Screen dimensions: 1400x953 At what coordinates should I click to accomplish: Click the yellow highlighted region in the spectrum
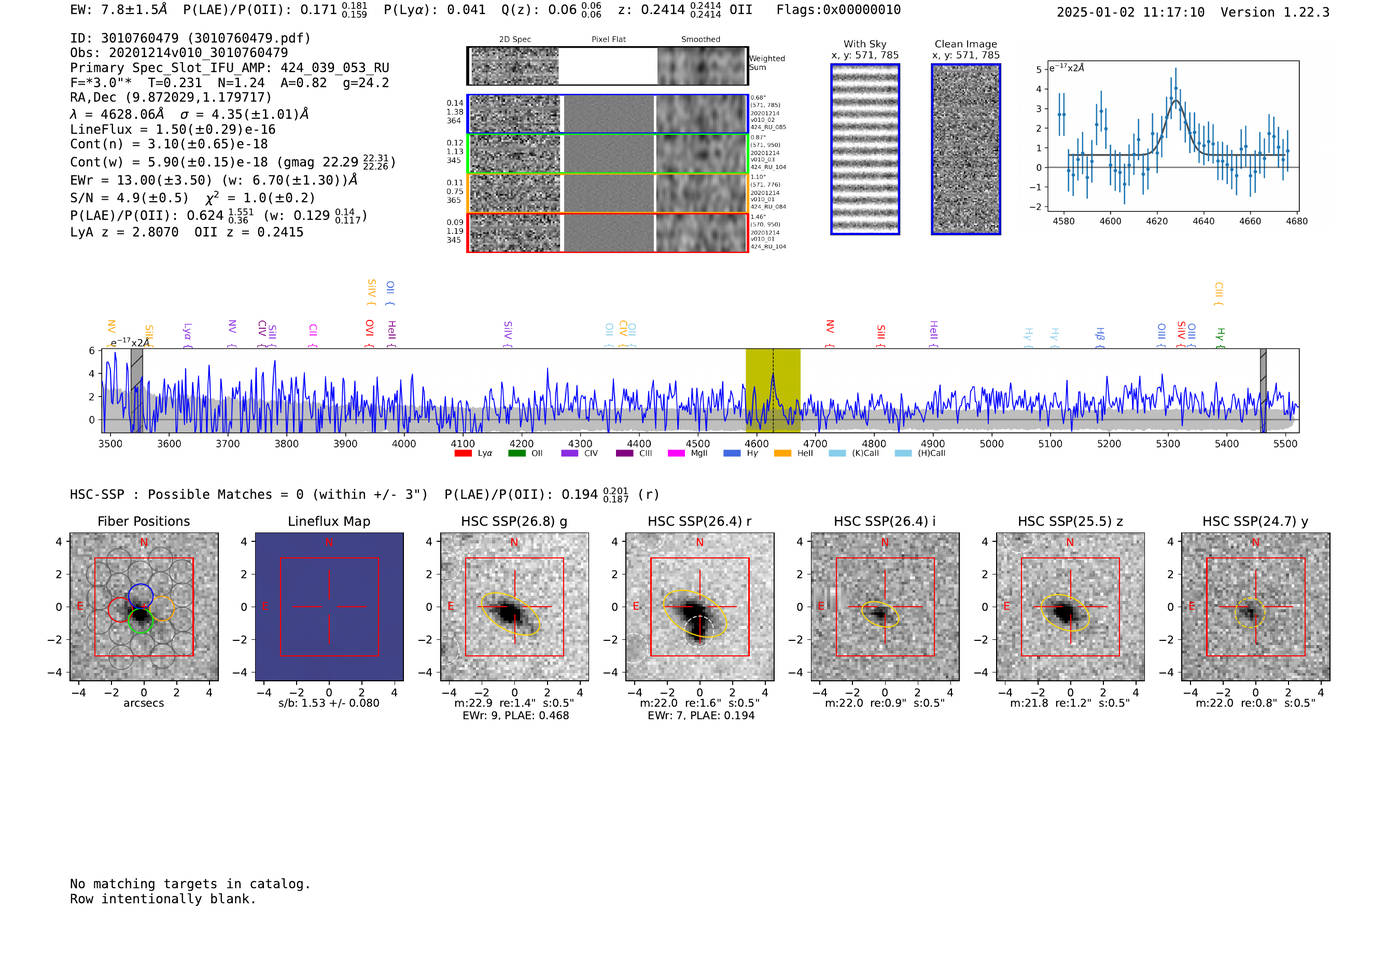tap(773, 391)
